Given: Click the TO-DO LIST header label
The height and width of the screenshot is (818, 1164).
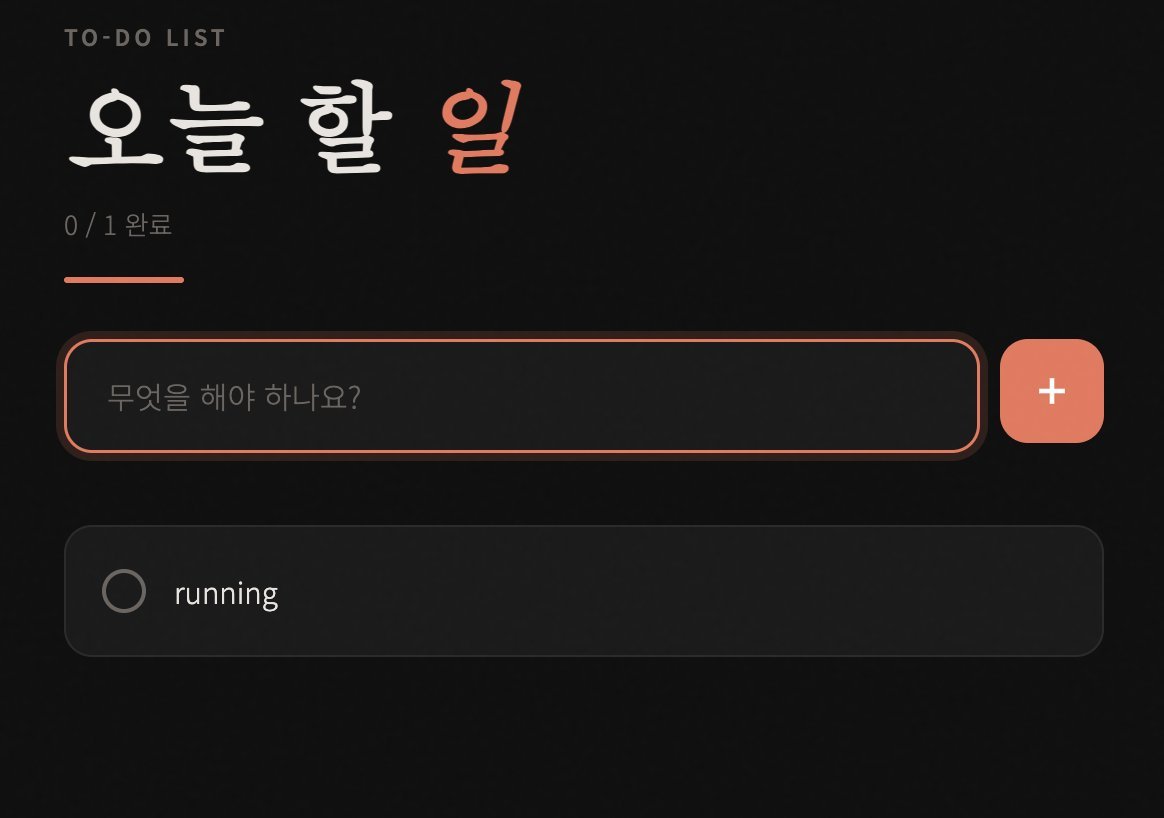Looking at the screenshot, I should (143, 37).
